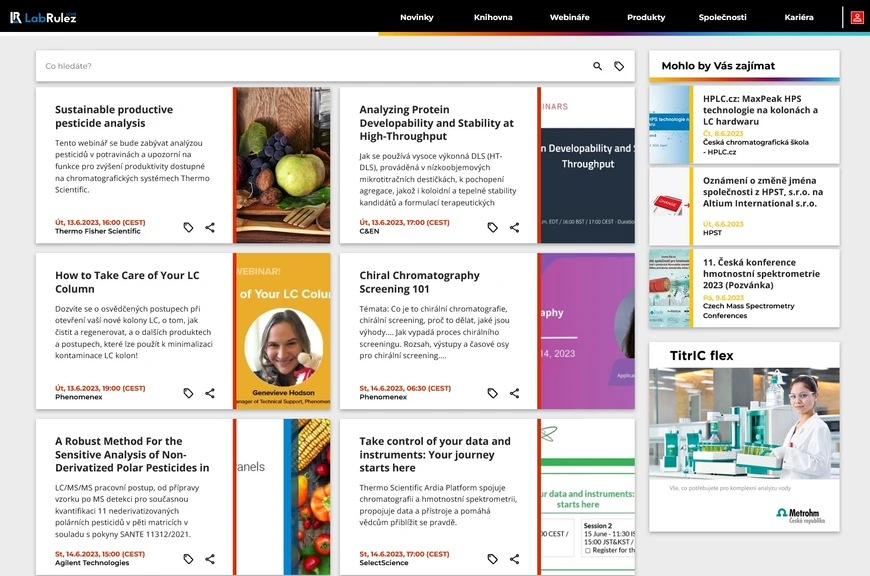Open 'Sustainable productive pesticide analysis' title

(x=114, y=117)
